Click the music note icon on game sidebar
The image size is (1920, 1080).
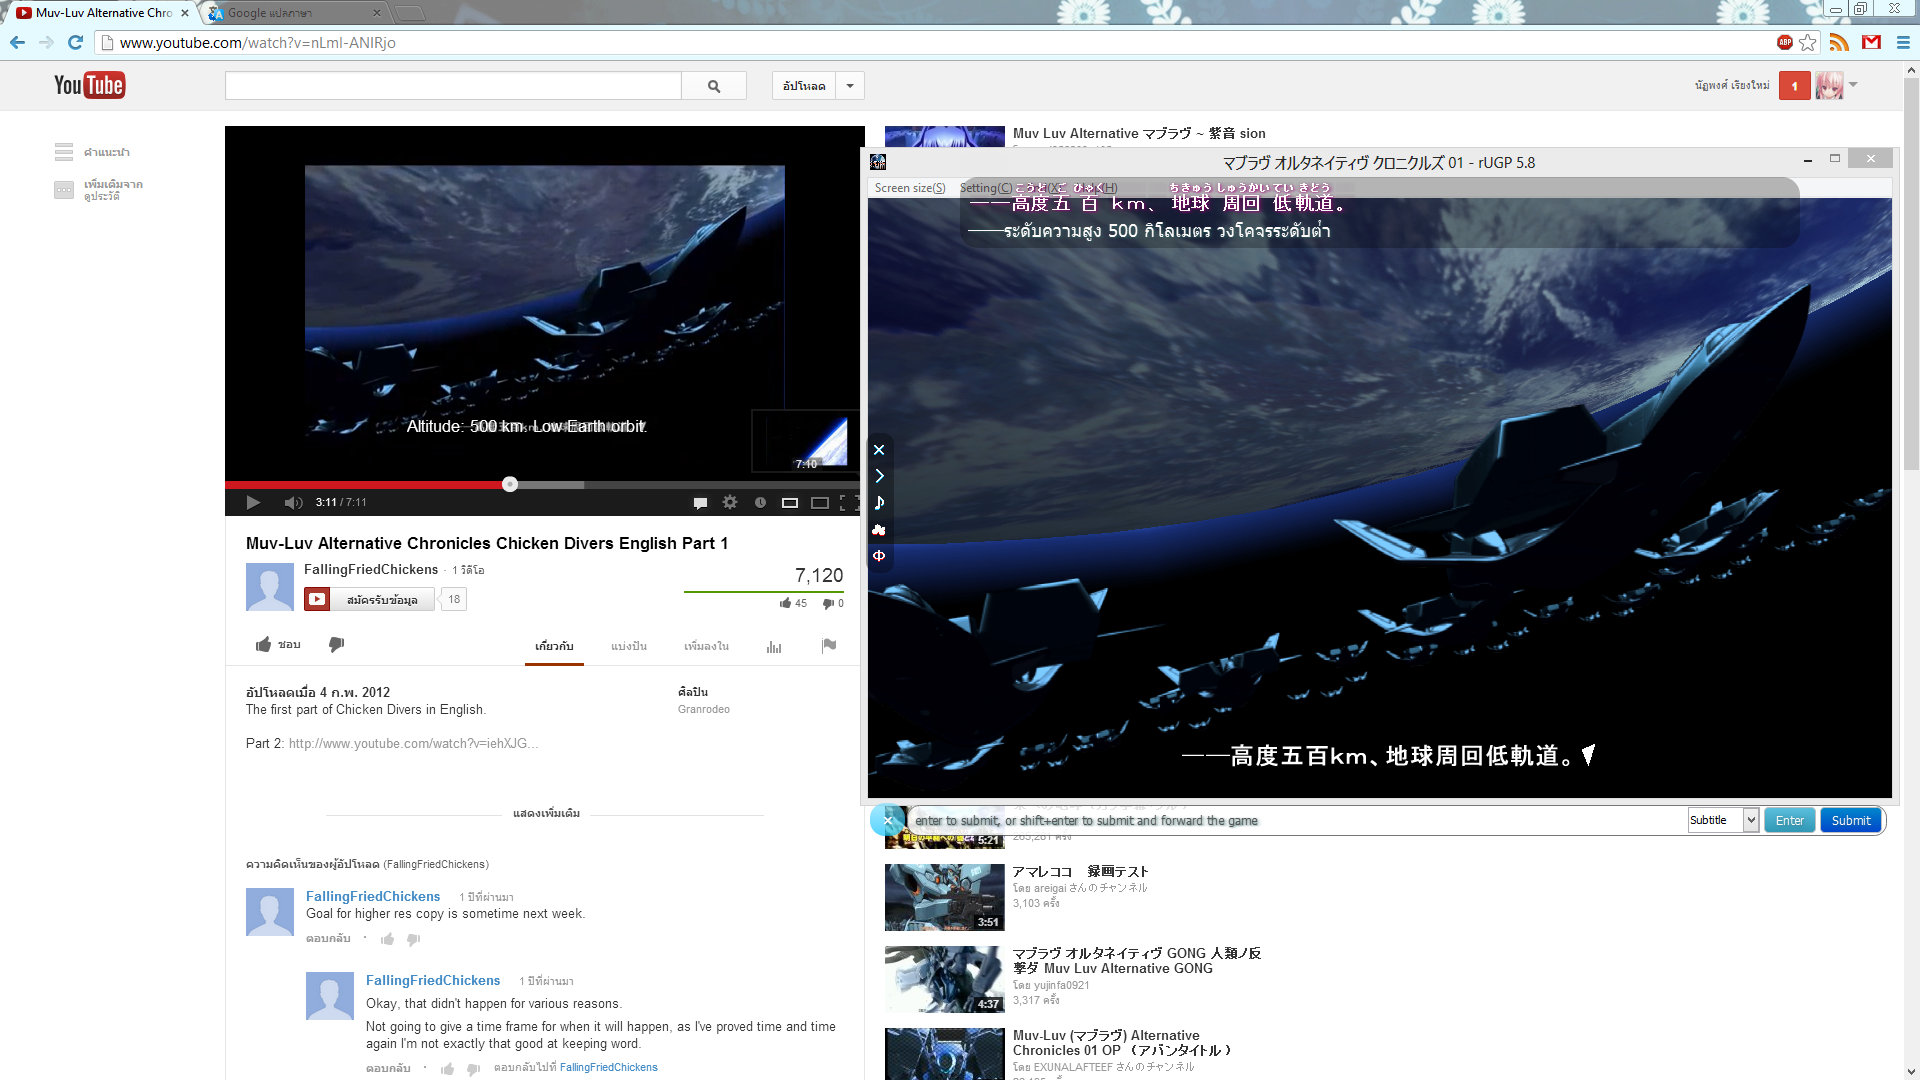click(879, 503)
